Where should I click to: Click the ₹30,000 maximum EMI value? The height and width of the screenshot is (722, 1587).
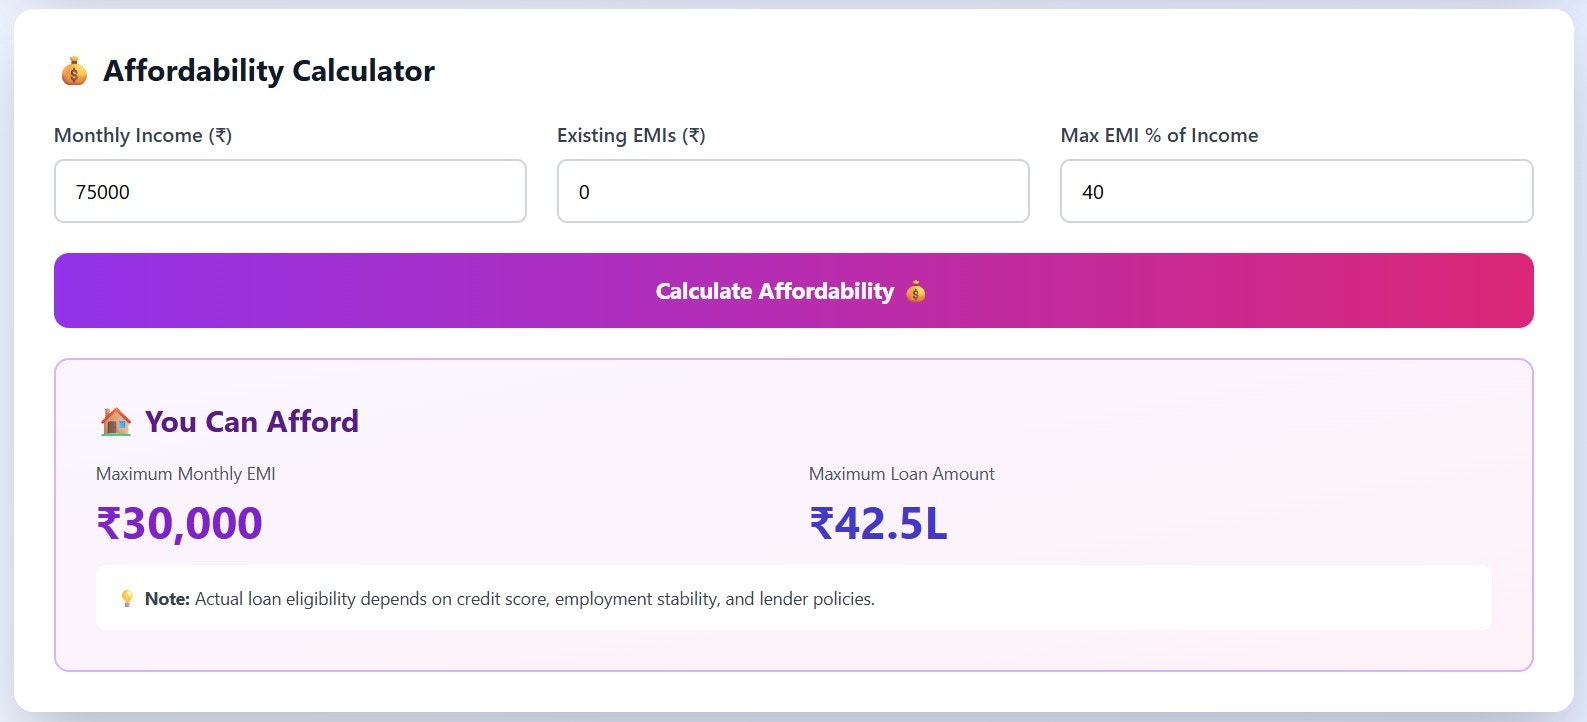coord(180,522)
